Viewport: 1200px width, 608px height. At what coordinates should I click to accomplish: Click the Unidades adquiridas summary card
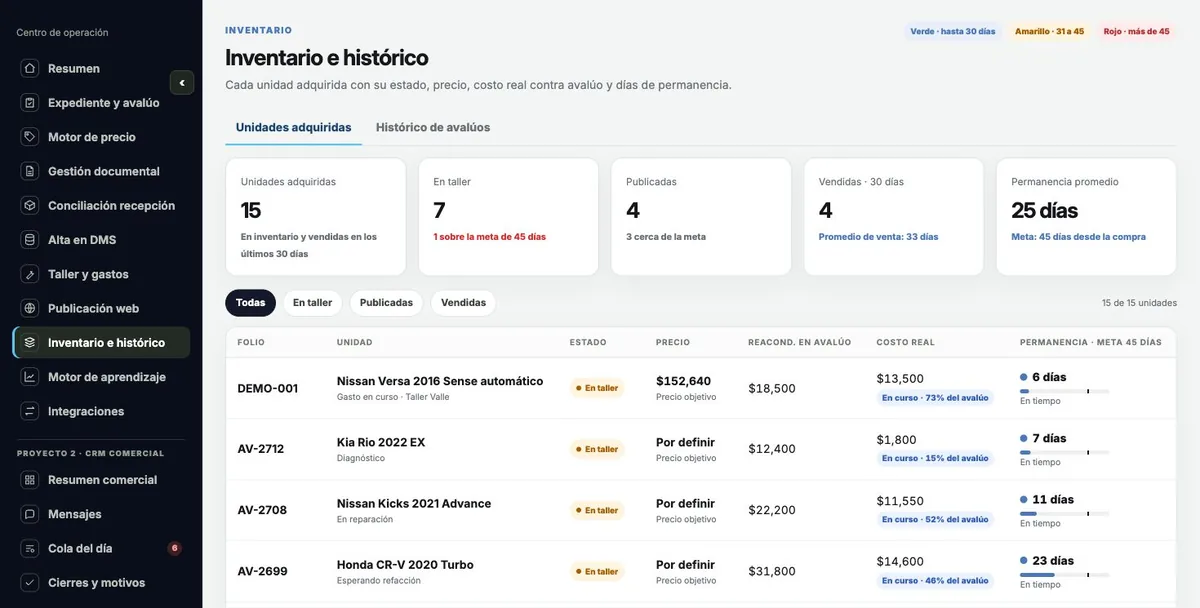[316, 217]
